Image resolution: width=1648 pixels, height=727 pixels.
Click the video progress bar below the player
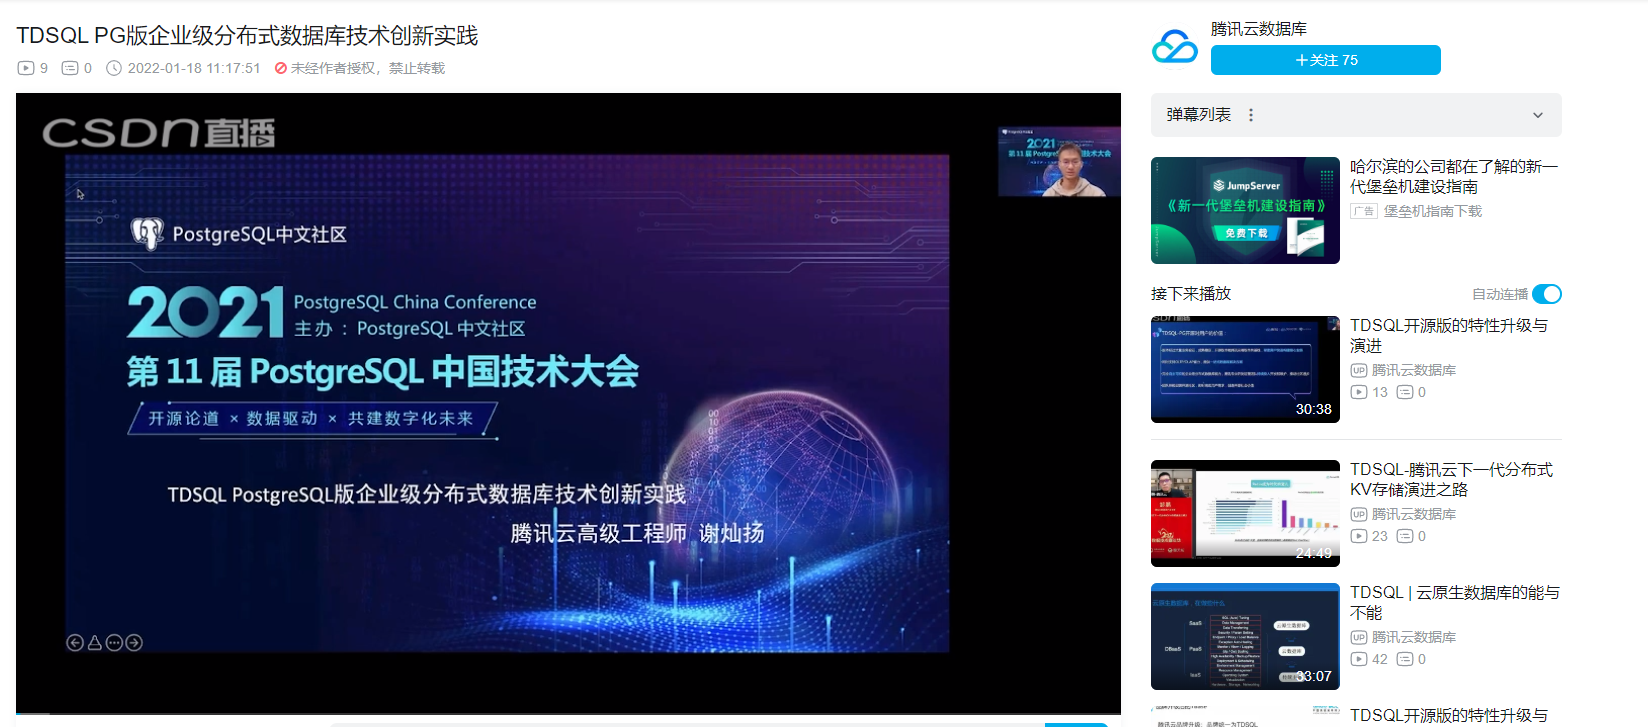point(568,714)
